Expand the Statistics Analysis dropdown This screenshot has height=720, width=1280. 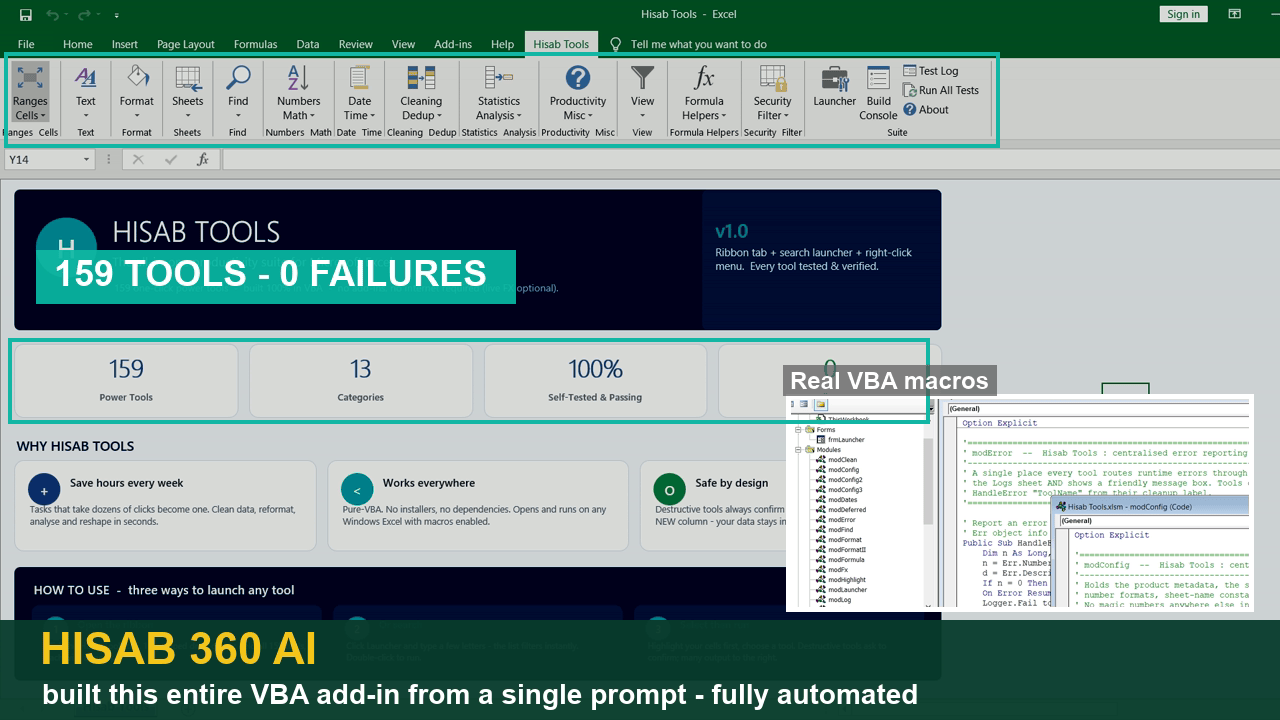(498, 93)
